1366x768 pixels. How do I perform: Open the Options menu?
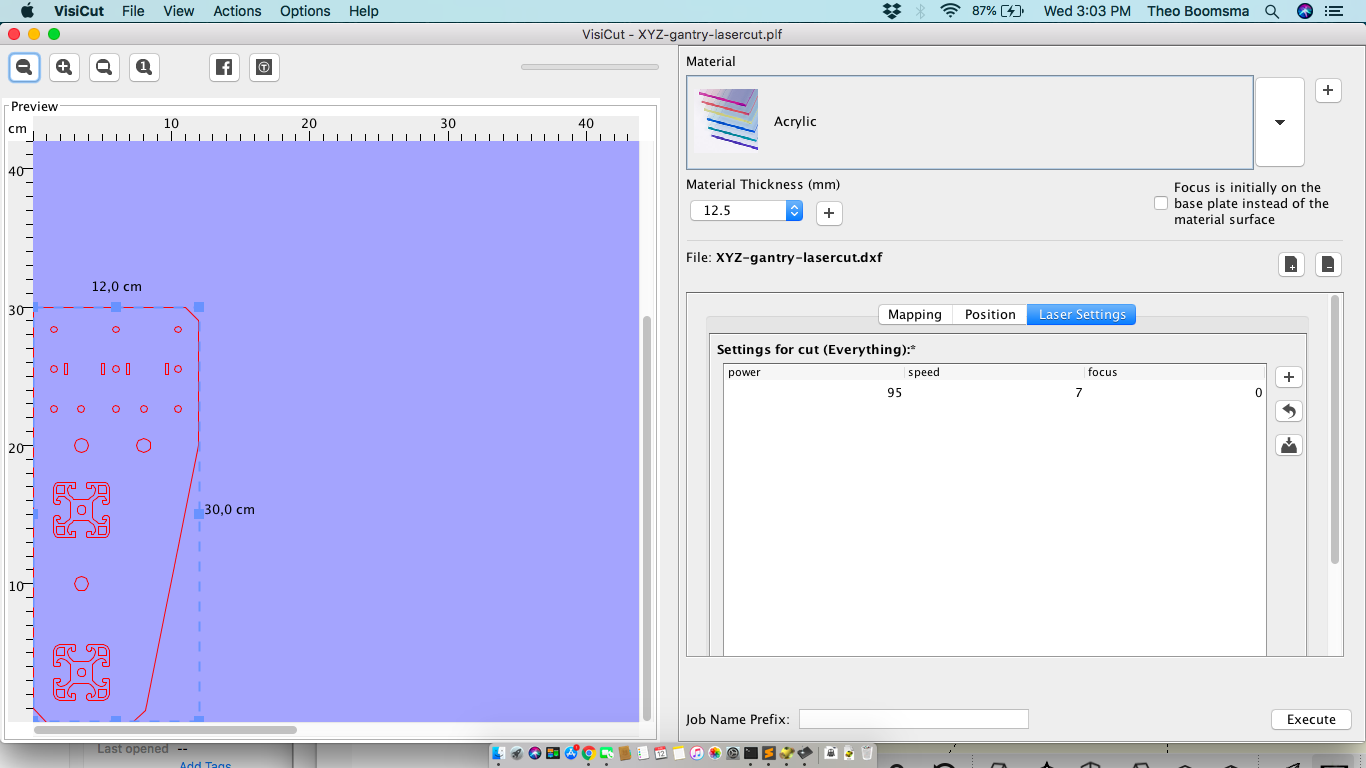pos(305,11)
